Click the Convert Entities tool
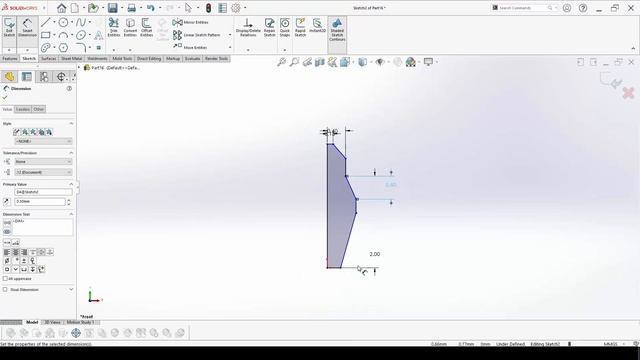The image size is (640, 360). (130, 28)
